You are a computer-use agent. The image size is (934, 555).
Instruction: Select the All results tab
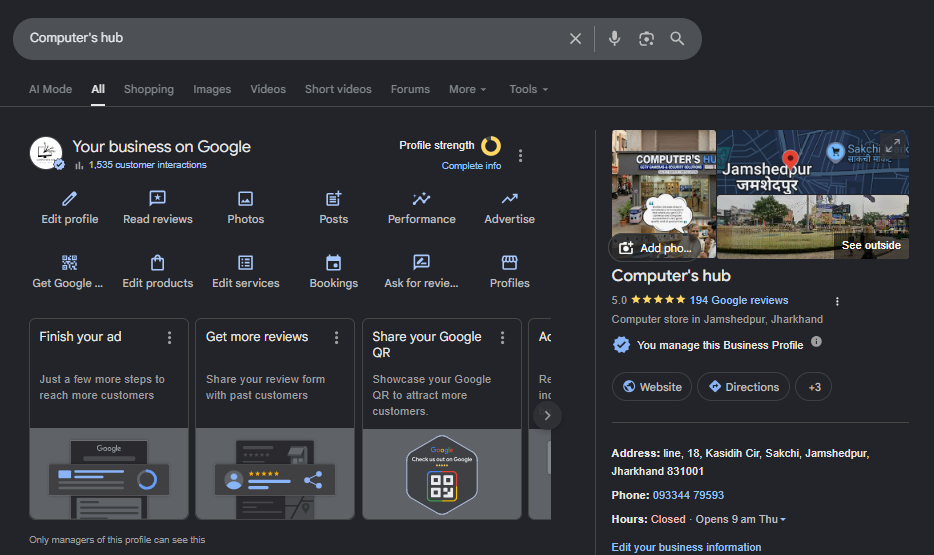click(x=98, y=89)
